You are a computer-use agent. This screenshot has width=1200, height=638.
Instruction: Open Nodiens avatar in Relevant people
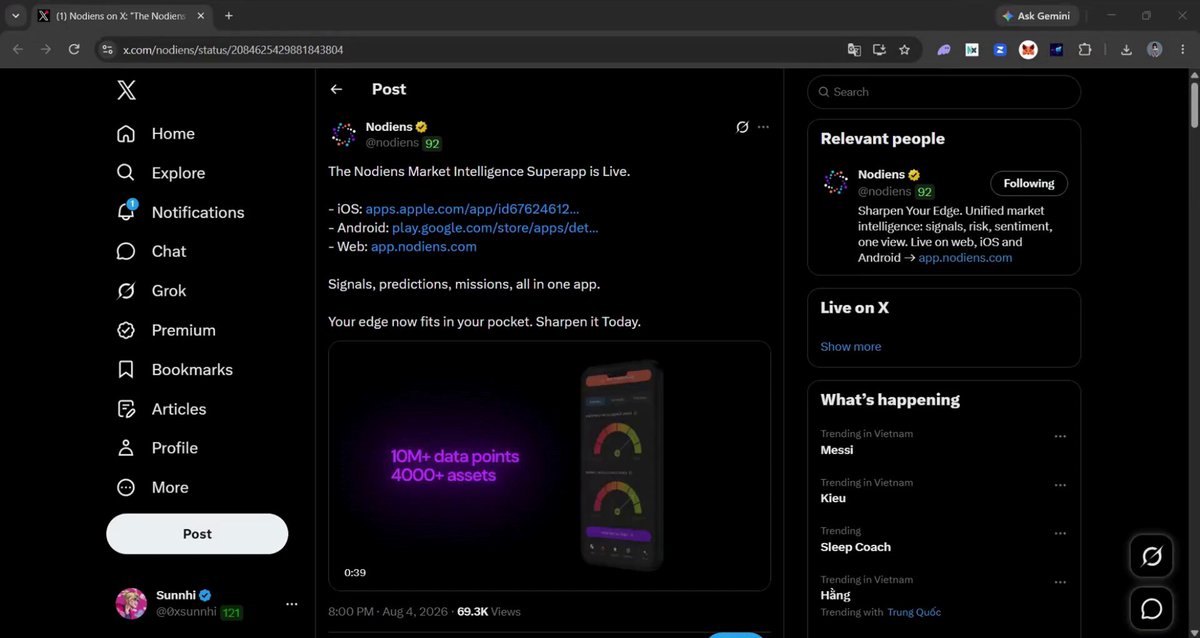[x=836, y=182]
